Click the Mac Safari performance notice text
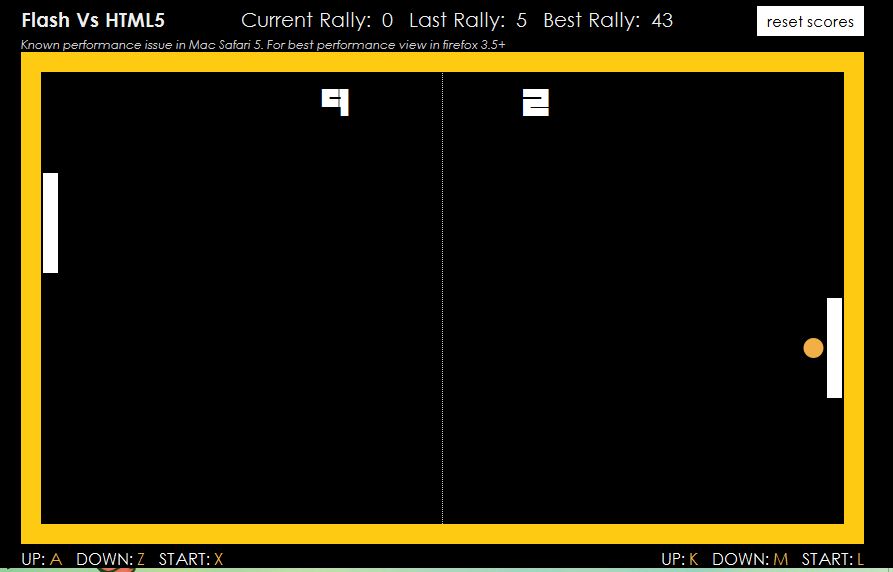 pyautogui.click(x=263, y=44)
